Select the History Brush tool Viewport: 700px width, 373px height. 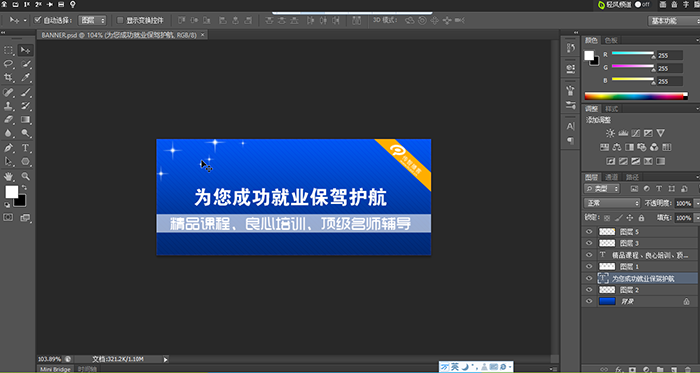coord(25,106)
